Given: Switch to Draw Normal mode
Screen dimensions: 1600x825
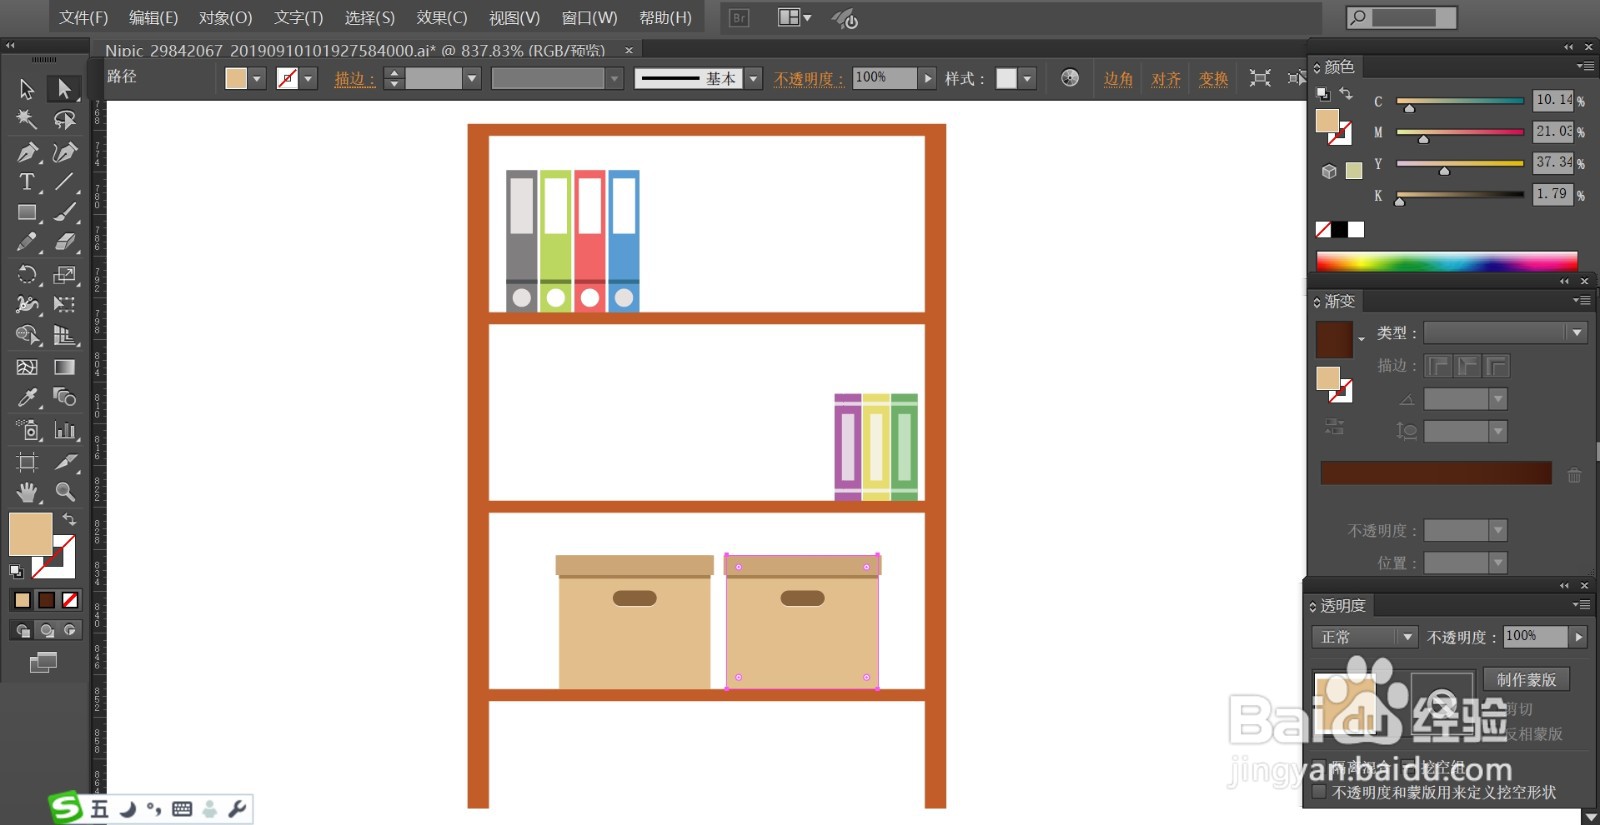Looking at the screenshot, I should pyautogui.click(x=23, y=630).
